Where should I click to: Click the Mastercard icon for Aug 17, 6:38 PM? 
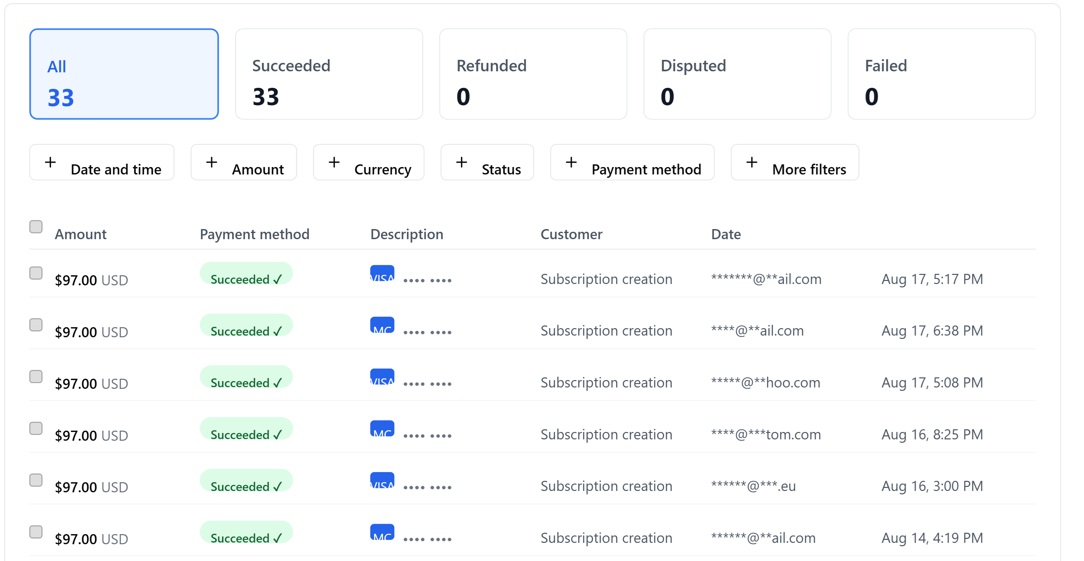(x=382, y=325)
